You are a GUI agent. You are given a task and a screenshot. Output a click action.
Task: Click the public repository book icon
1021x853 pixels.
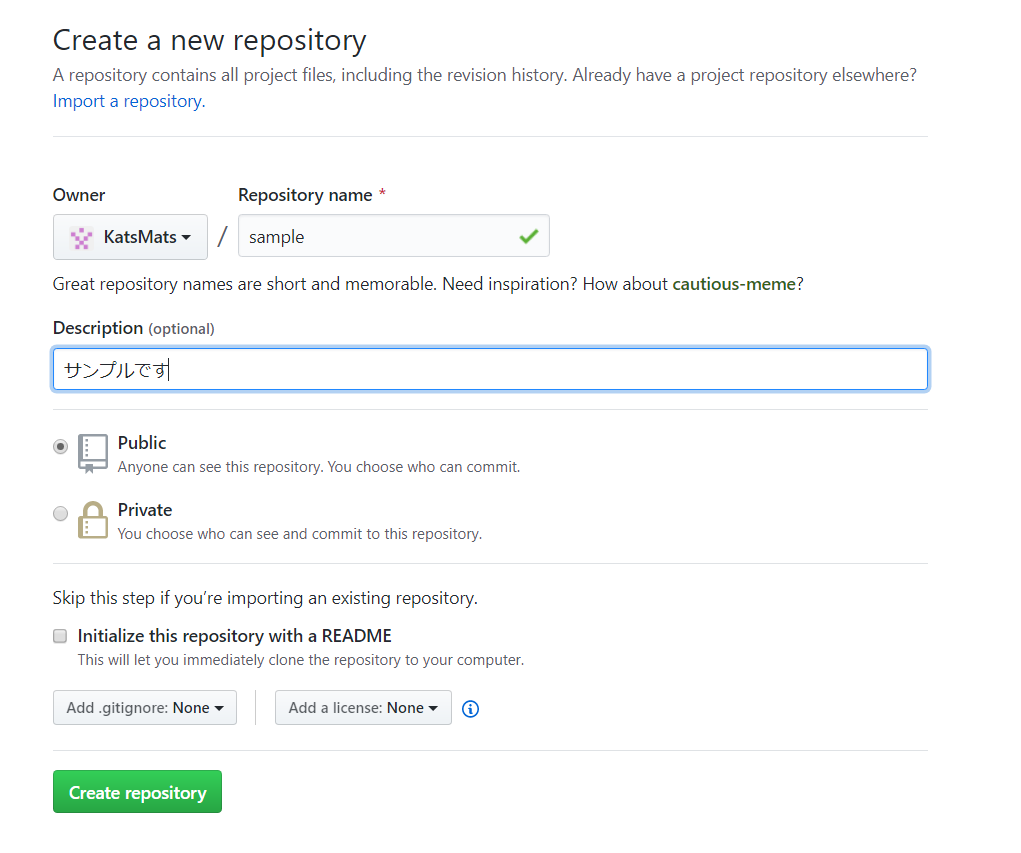click(x=92, y=453)
